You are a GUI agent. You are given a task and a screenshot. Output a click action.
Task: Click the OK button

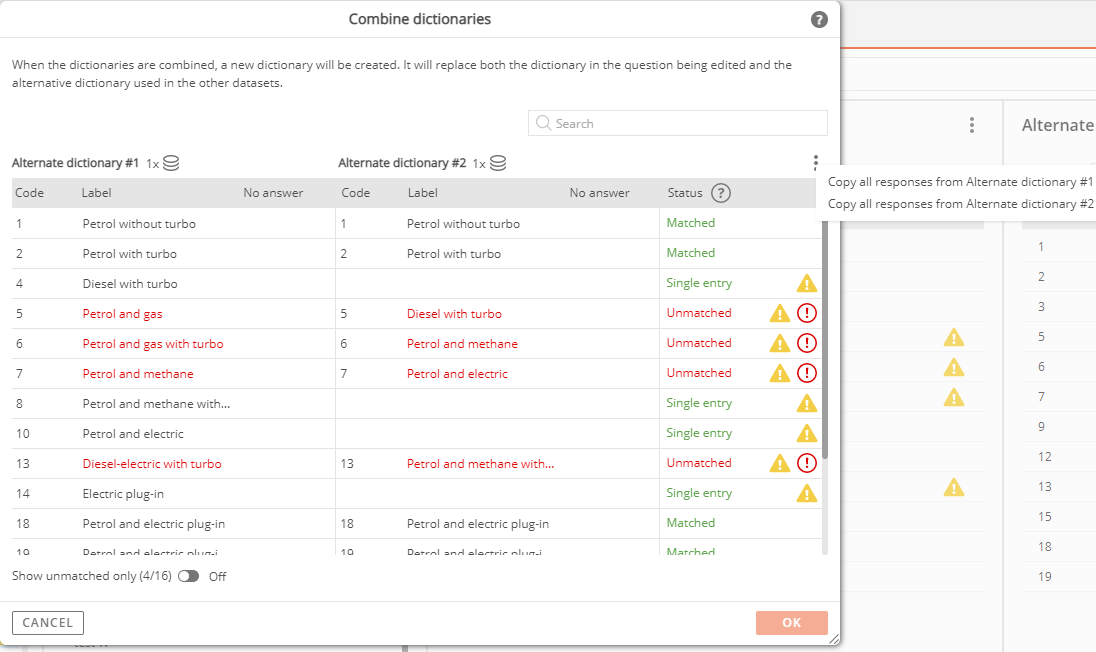tap(792, 623)
